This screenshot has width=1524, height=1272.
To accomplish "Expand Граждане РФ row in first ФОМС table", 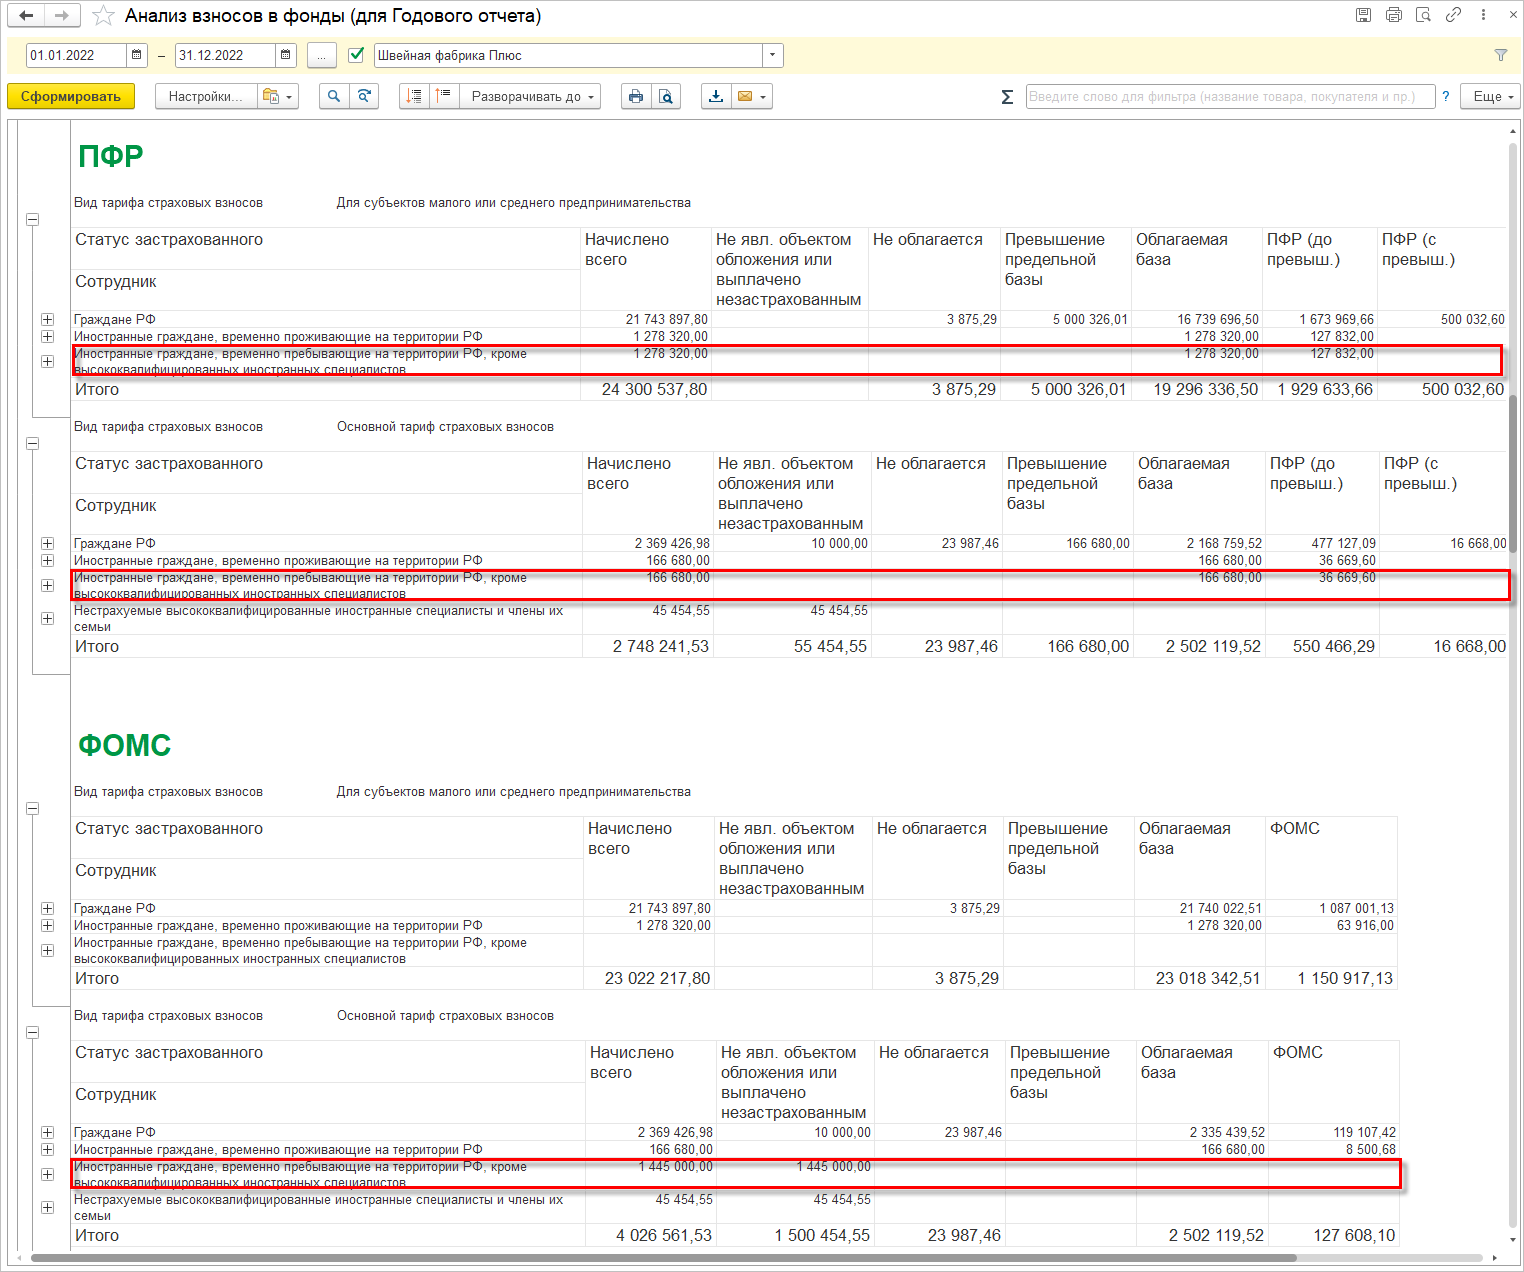I will pos(47,908).
